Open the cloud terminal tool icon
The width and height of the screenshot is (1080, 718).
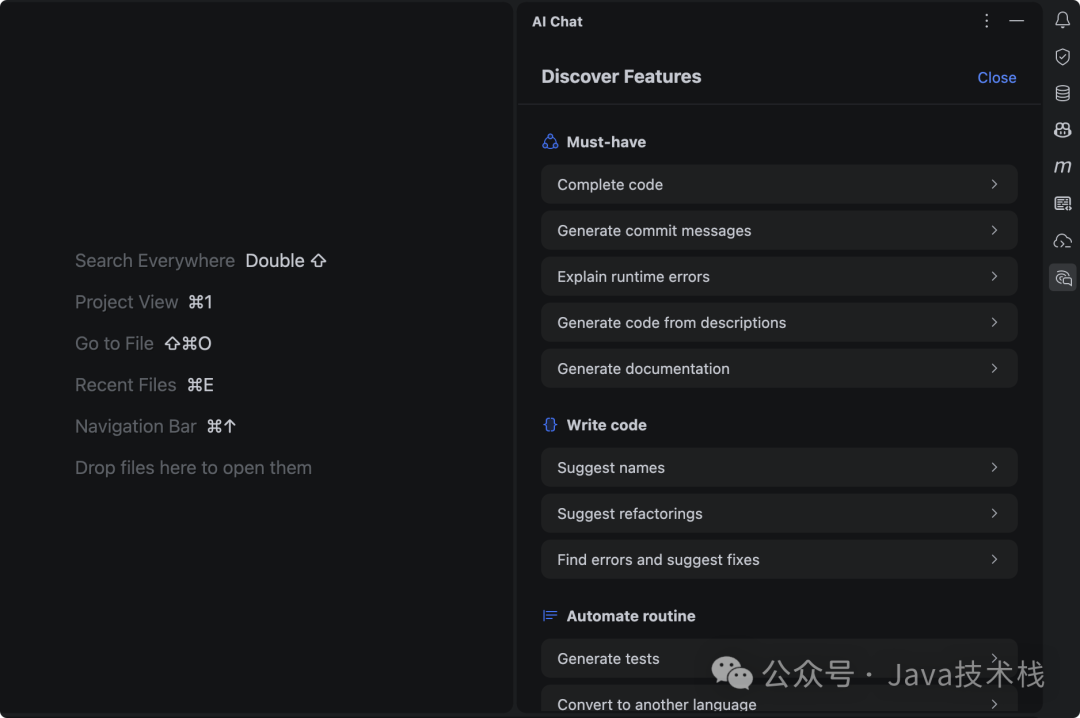tap(1062, 241)
